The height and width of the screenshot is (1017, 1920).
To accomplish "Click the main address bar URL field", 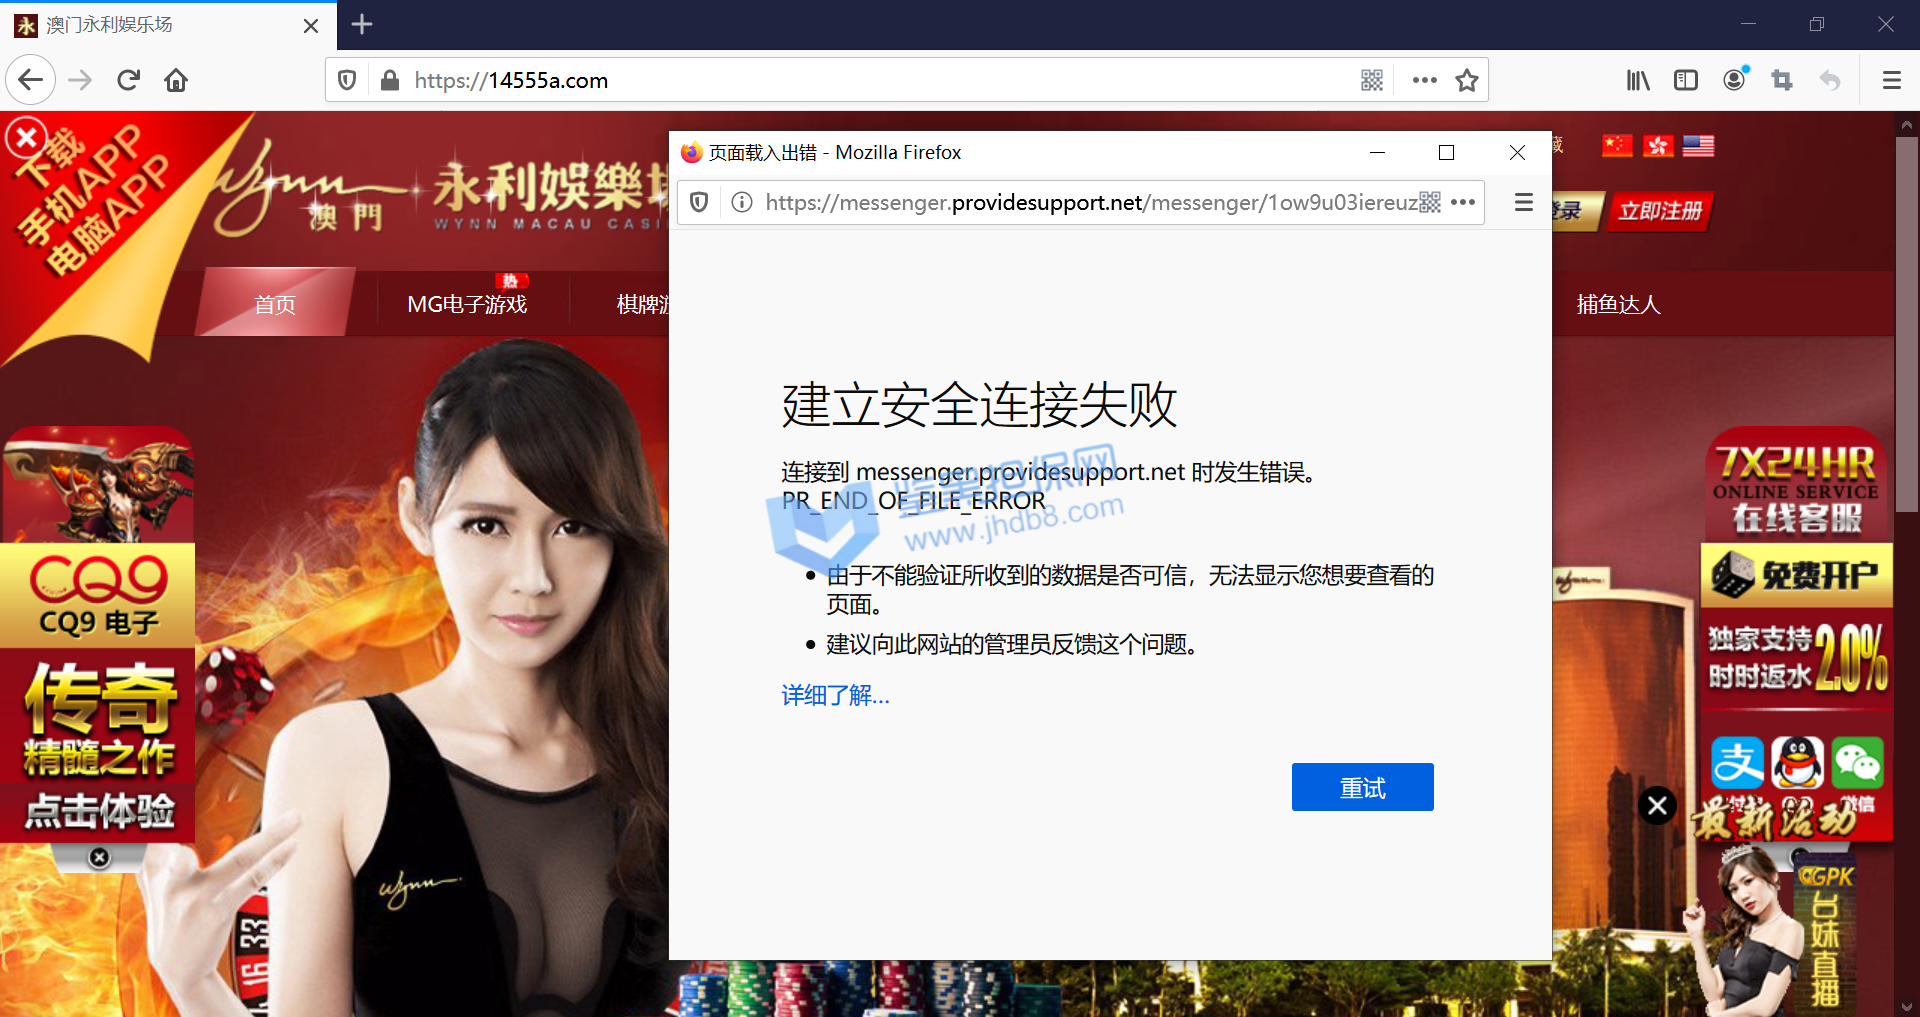I will 870,80.
